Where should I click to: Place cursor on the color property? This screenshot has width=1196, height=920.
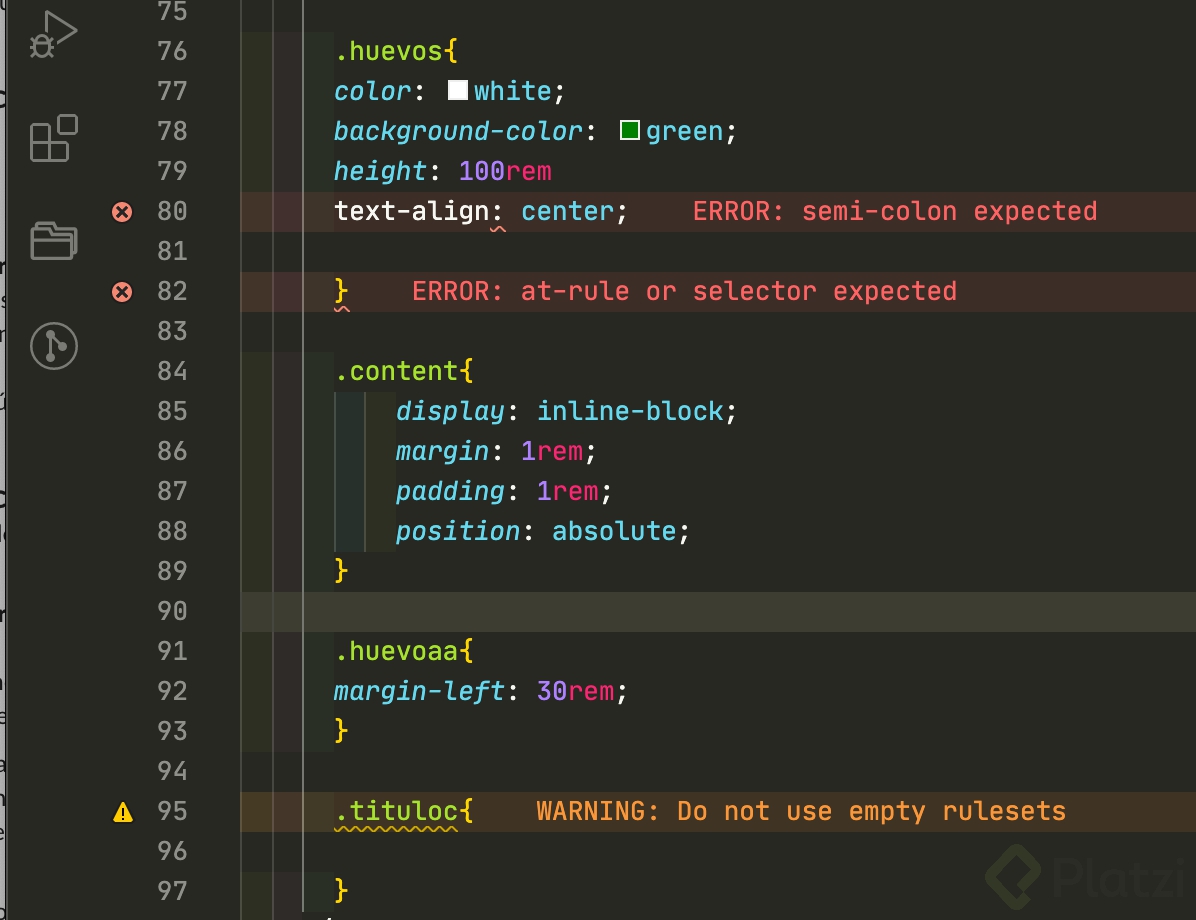point(372,92)
